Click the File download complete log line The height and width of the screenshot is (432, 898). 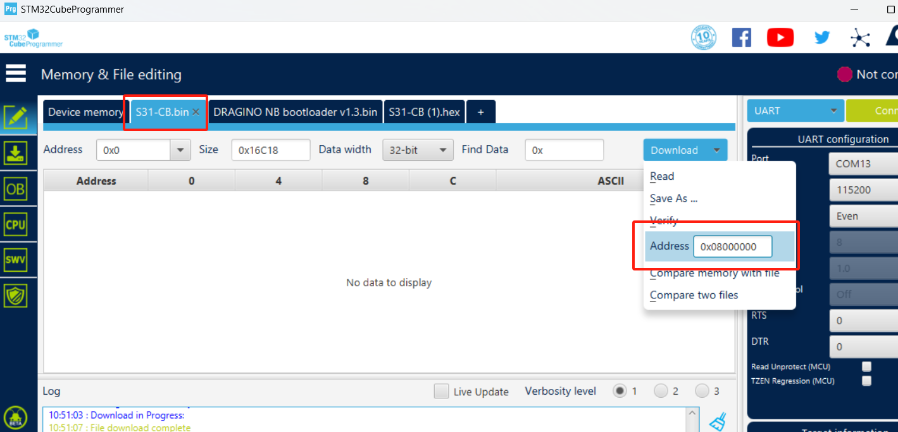pyautogui.click(x=120, y=427)
